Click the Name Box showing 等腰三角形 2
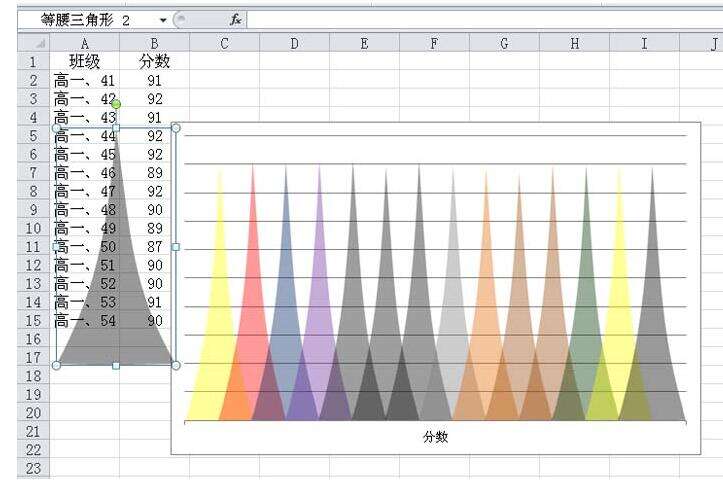 (93, 20)
